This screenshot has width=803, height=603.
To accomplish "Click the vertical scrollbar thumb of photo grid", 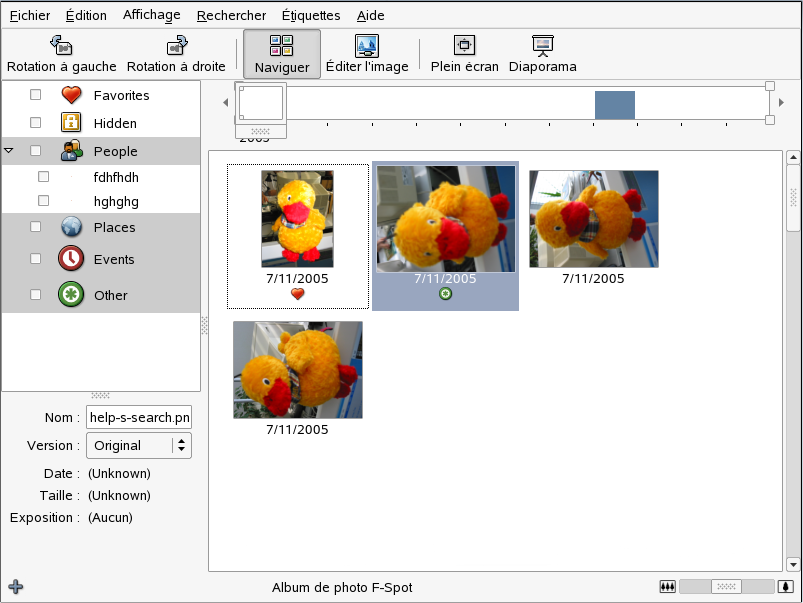I will click(793, 198).
